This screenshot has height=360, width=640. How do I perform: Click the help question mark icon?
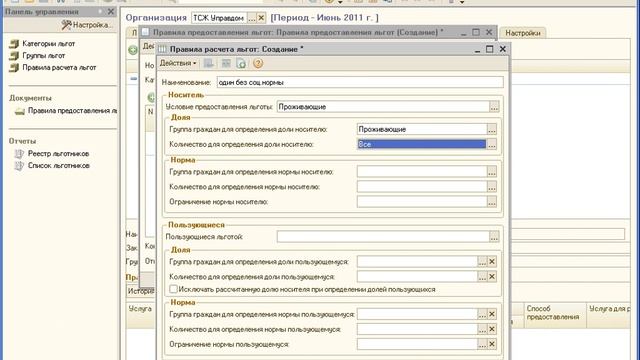pyautogui.click(x=258, y=63)
